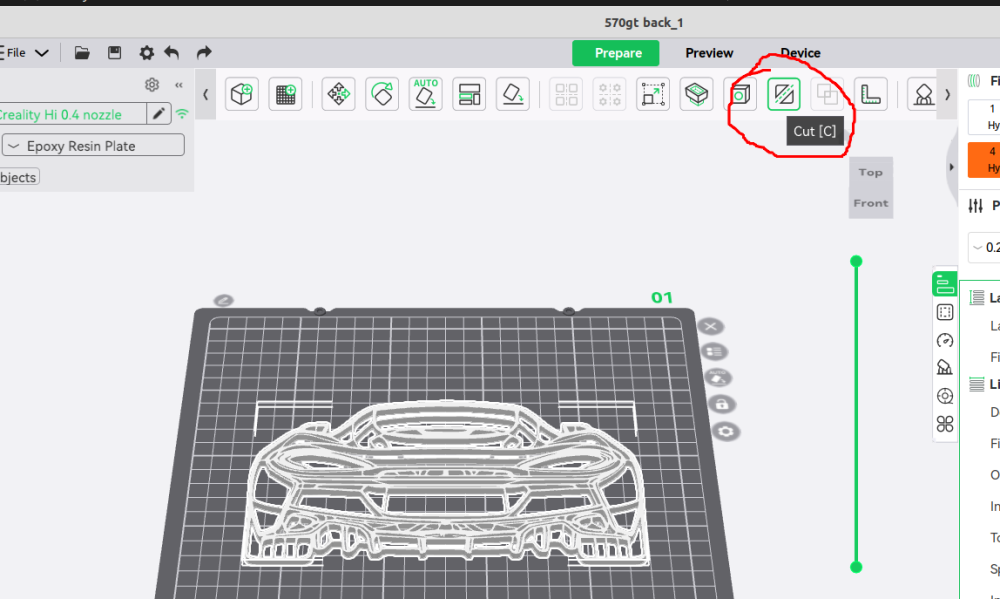
Task: Open the File menu
Action: pos(16,53)
